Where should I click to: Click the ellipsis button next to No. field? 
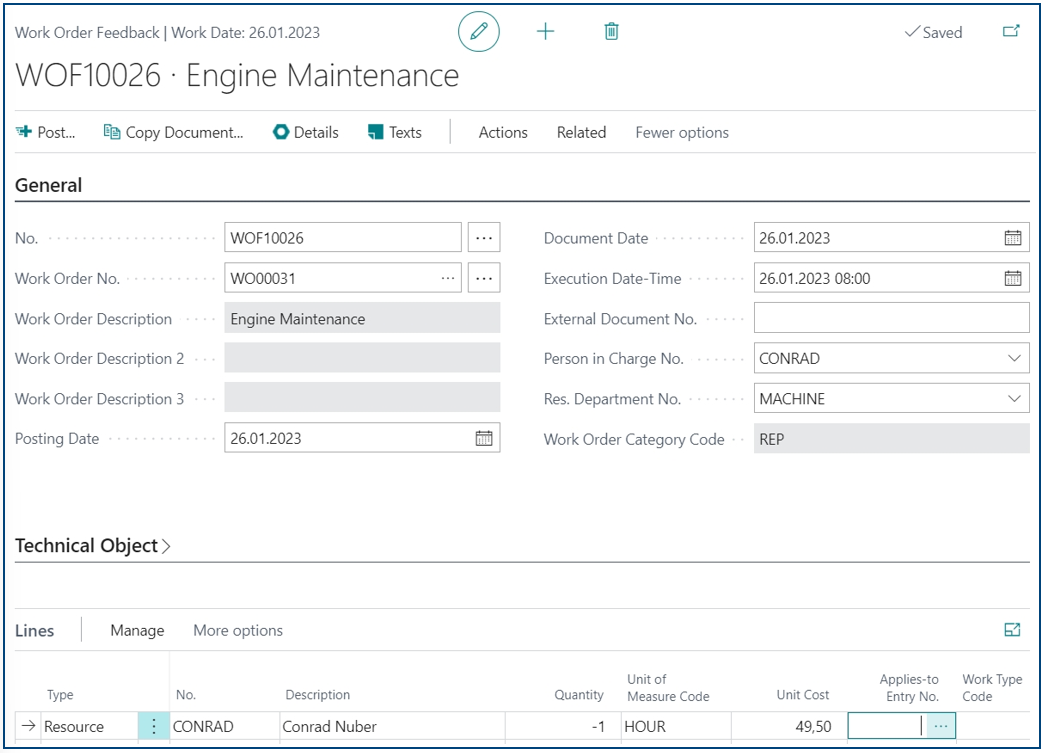(x=484, y=238)
